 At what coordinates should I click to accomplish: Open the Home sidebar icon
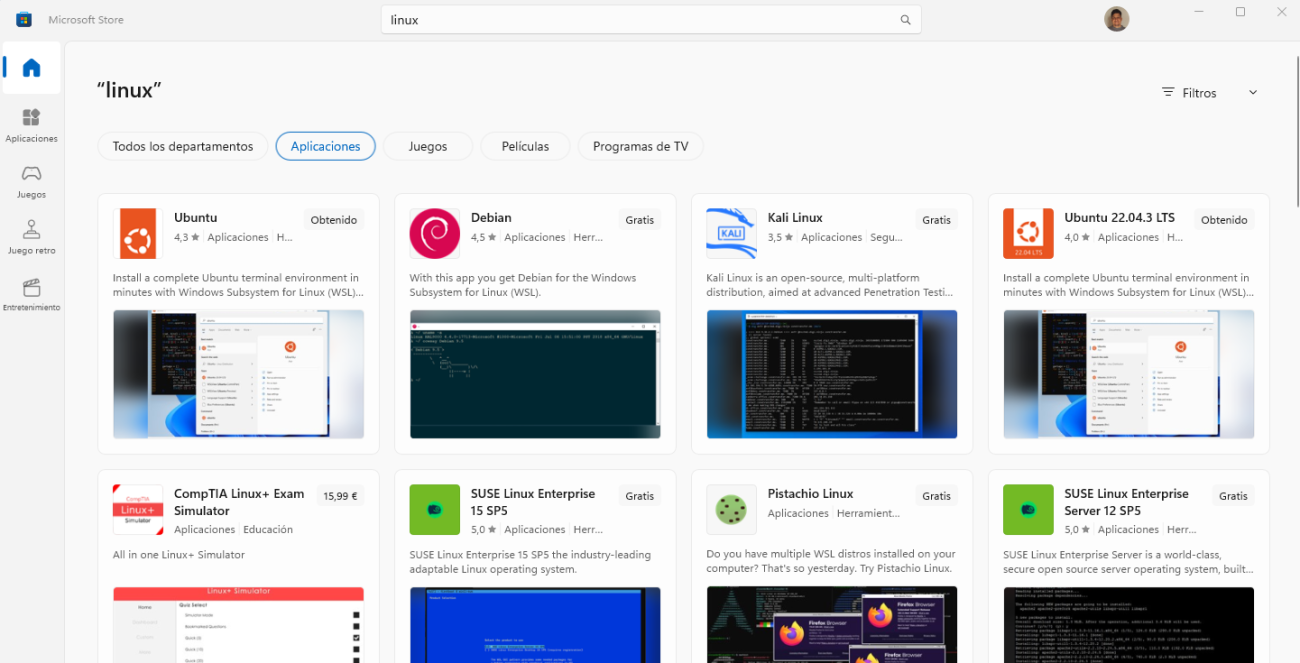(x=32, y=68)
